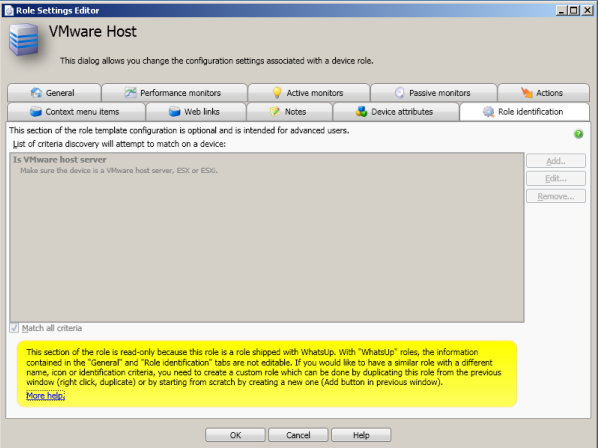The image size is (598, 448).
Task: Click the criterion description about ESX or ESXi
Action: click(x=119, y=170)
